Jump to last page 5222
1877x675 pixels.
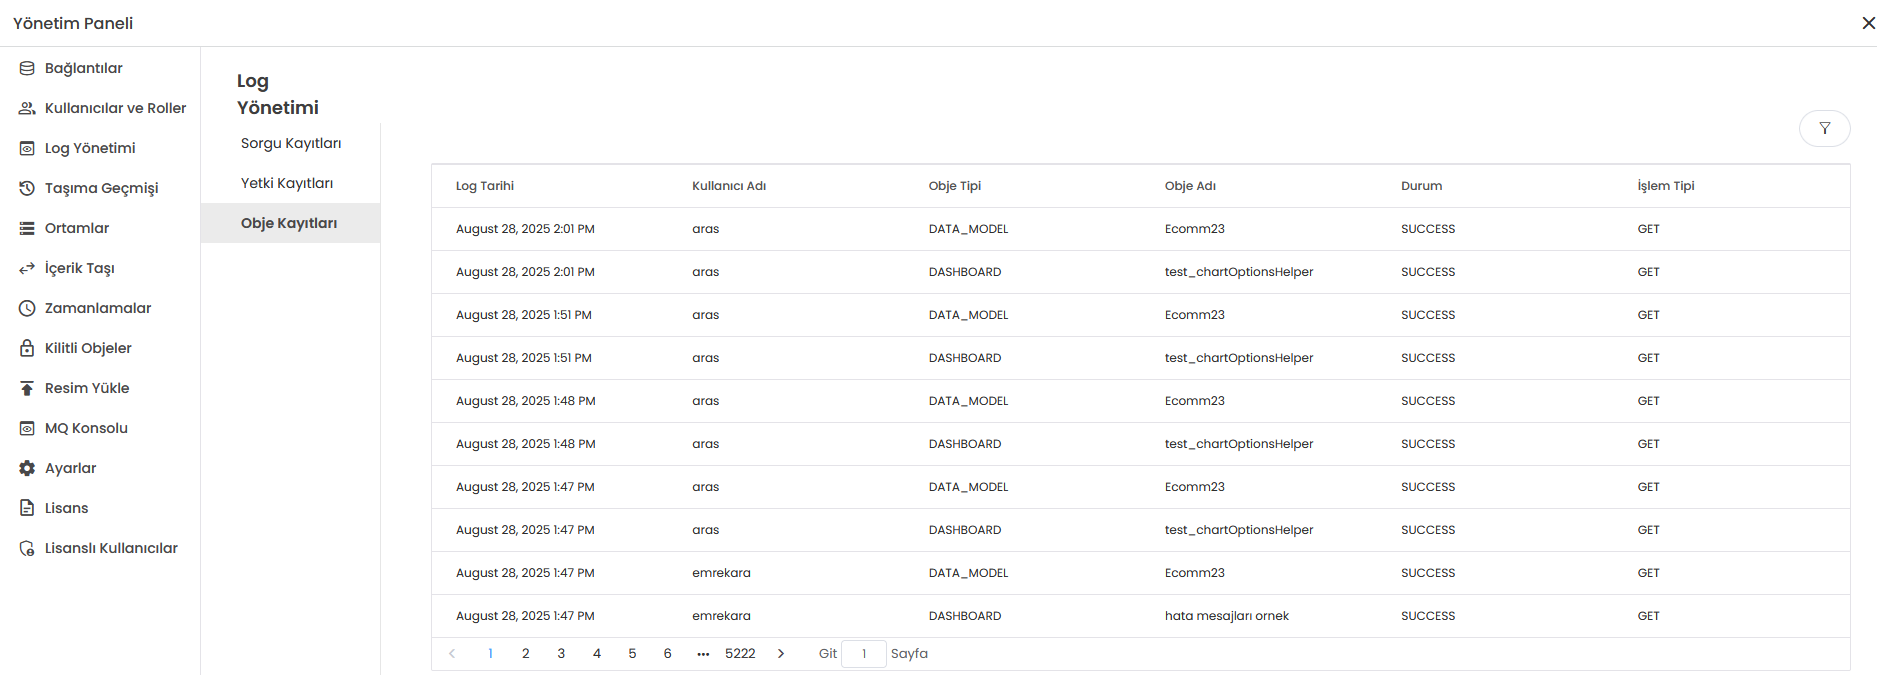coord(740,654)
